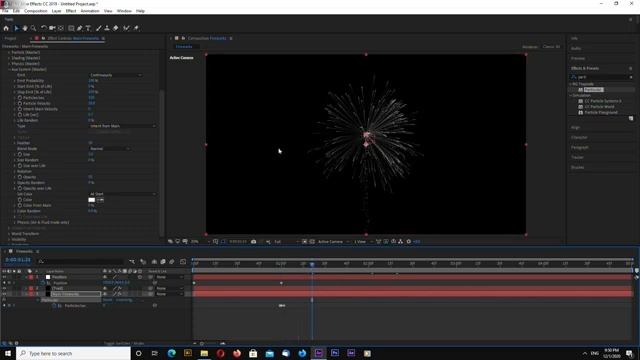Toggle stopwatch for Inherit Main Velocity
The width and height of the screenshot is (640, 360).
20,109
